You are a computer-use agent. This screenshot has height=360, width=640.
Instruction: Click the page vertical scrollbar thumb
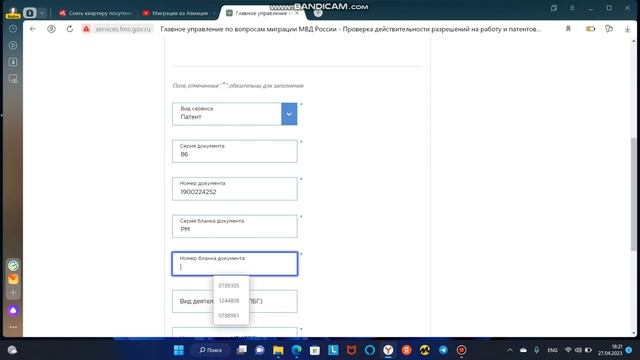[633, 194]
